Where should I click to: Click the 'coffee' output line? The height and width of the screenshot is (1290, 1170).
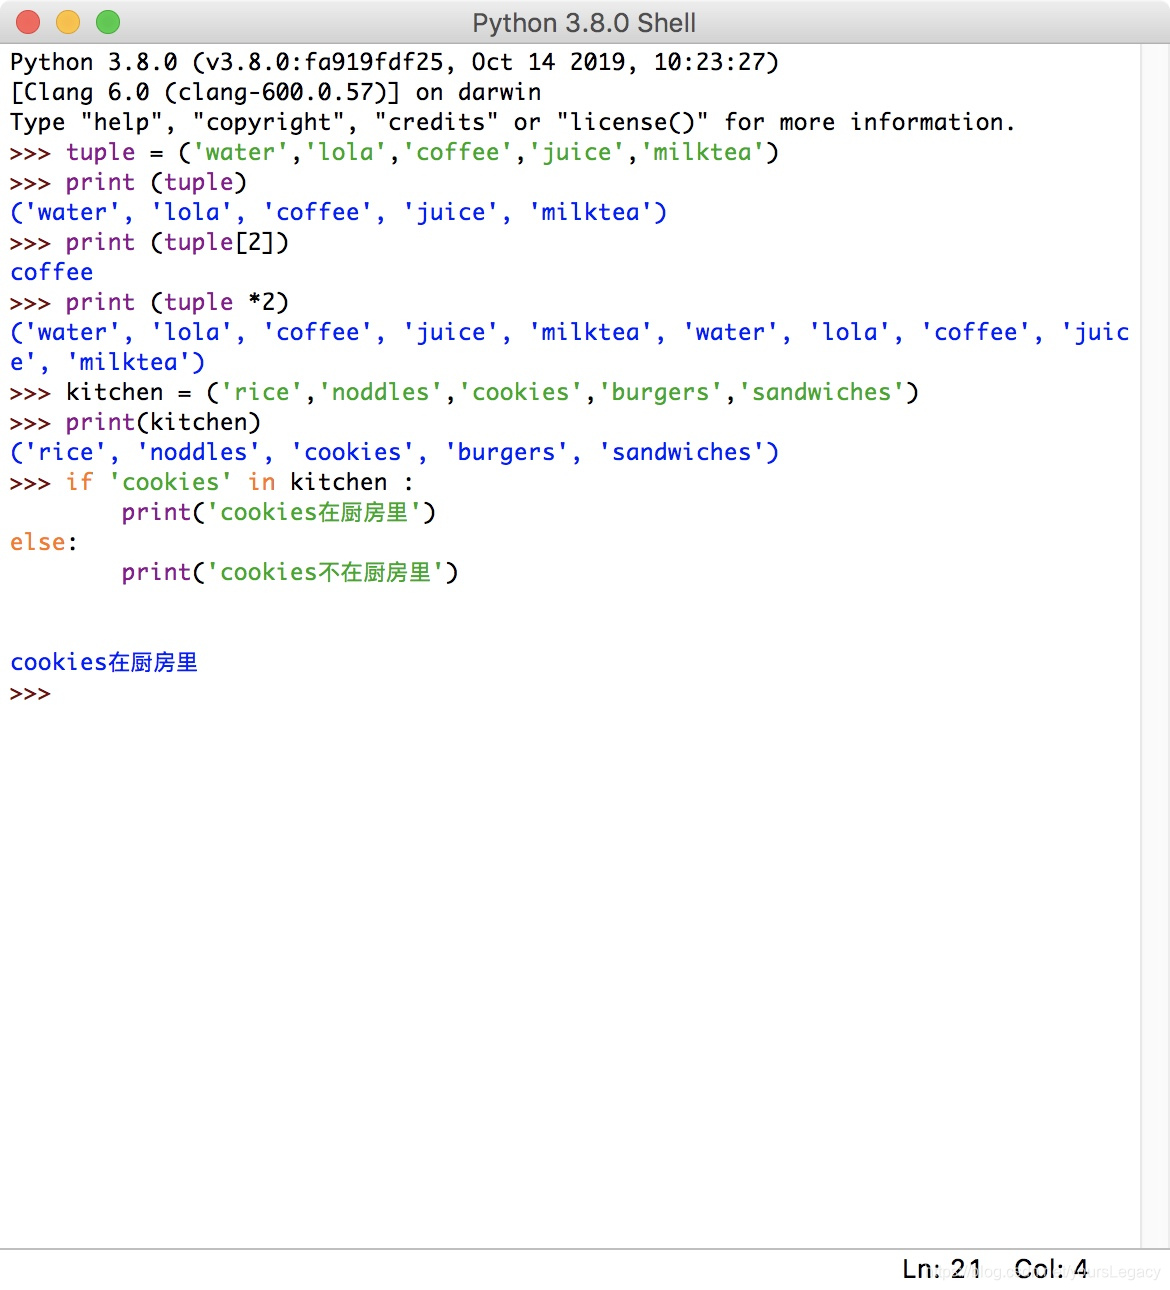coord(52,272)
